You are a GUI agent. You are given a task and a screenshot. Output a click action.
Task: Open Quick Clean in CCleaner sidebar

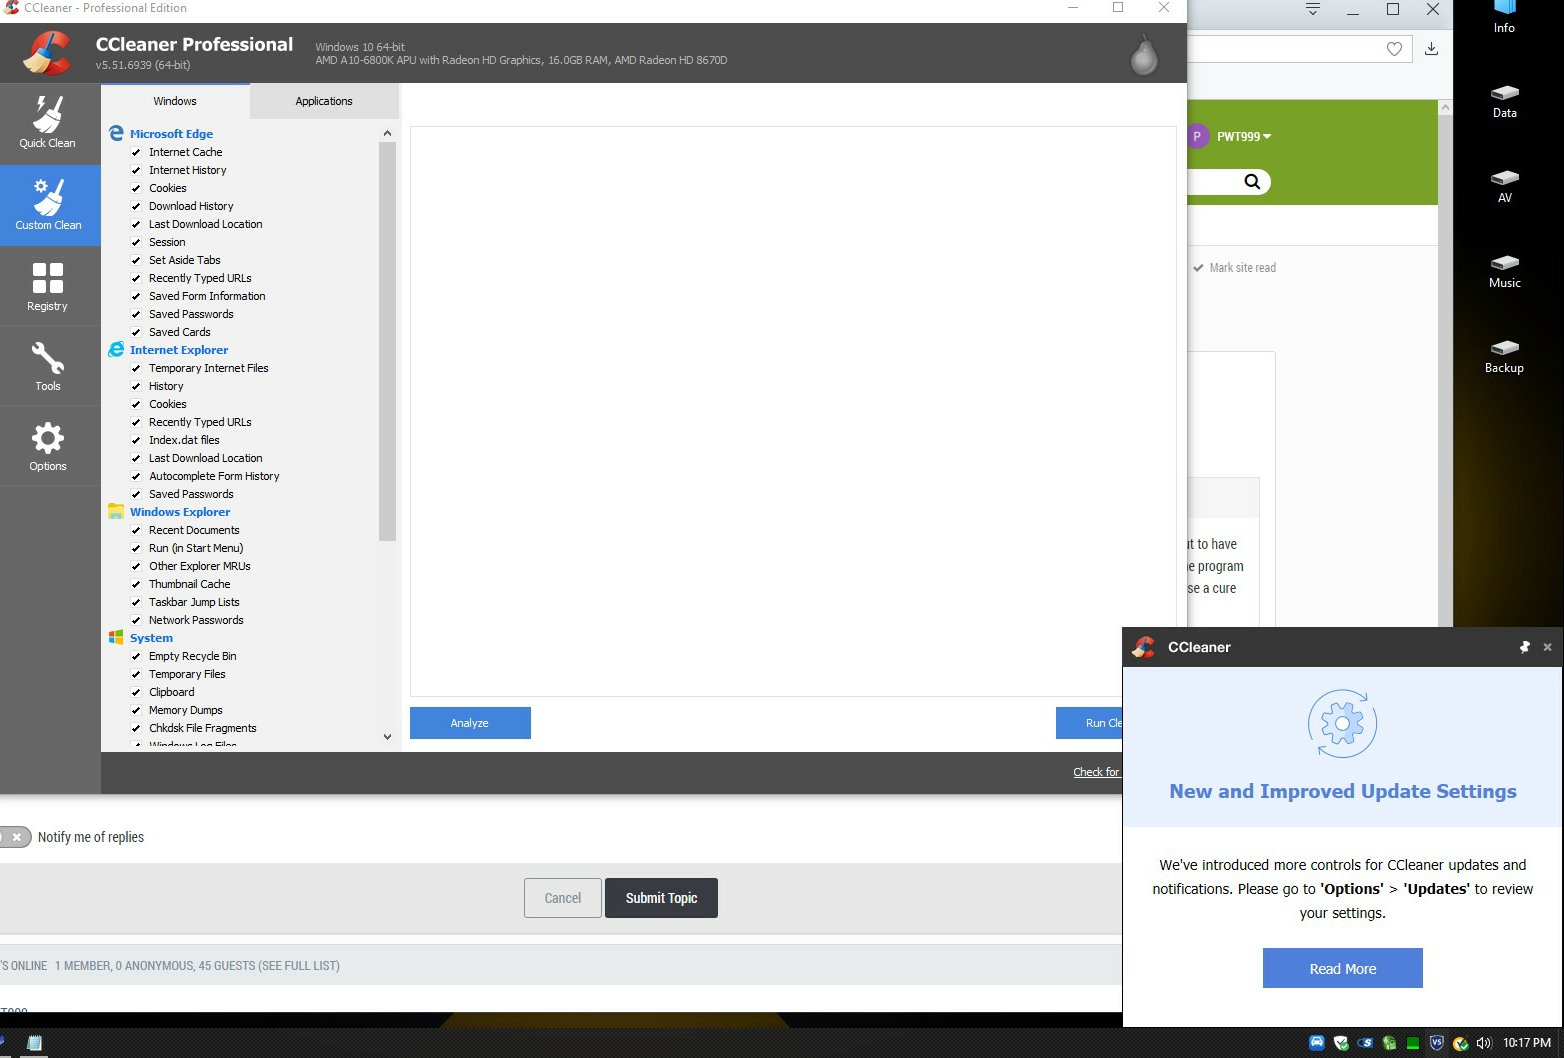click(48, 123)
